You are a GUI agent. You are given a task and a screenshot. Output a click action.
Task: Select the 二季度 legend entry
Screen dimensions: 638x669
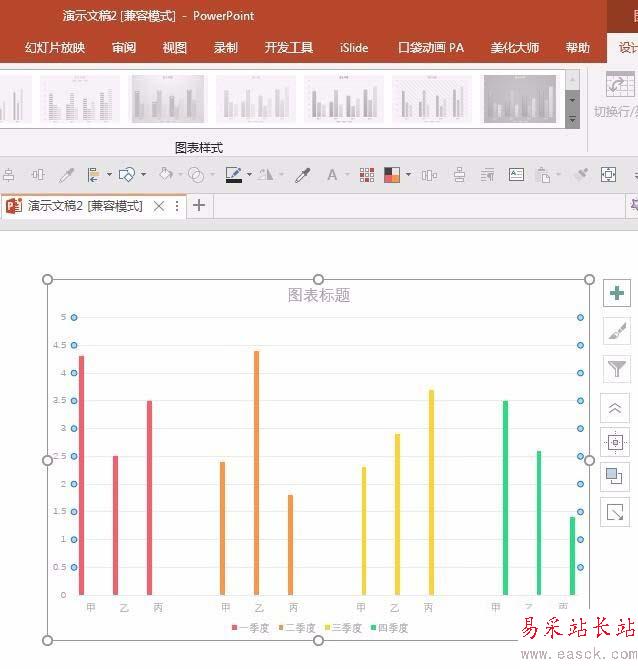297,628
